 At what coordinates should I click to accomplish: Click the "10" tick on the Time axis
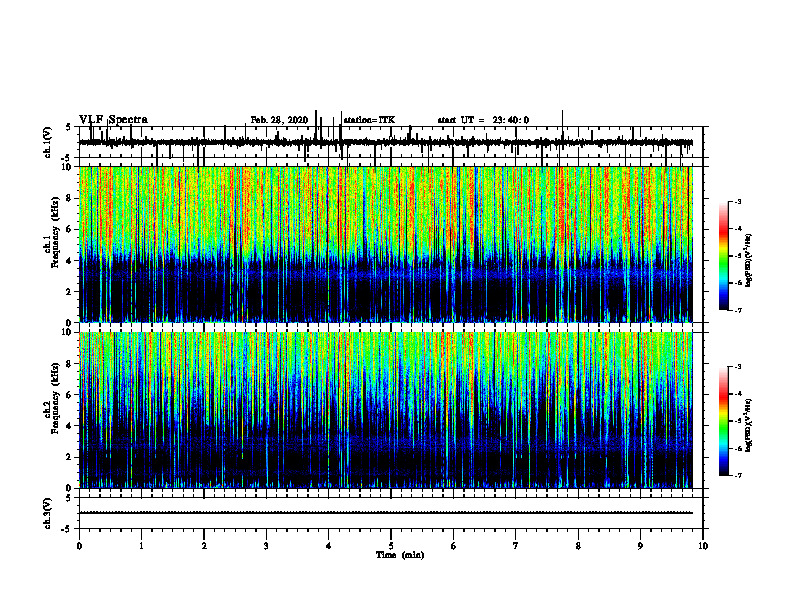click(x=703, y=546)
